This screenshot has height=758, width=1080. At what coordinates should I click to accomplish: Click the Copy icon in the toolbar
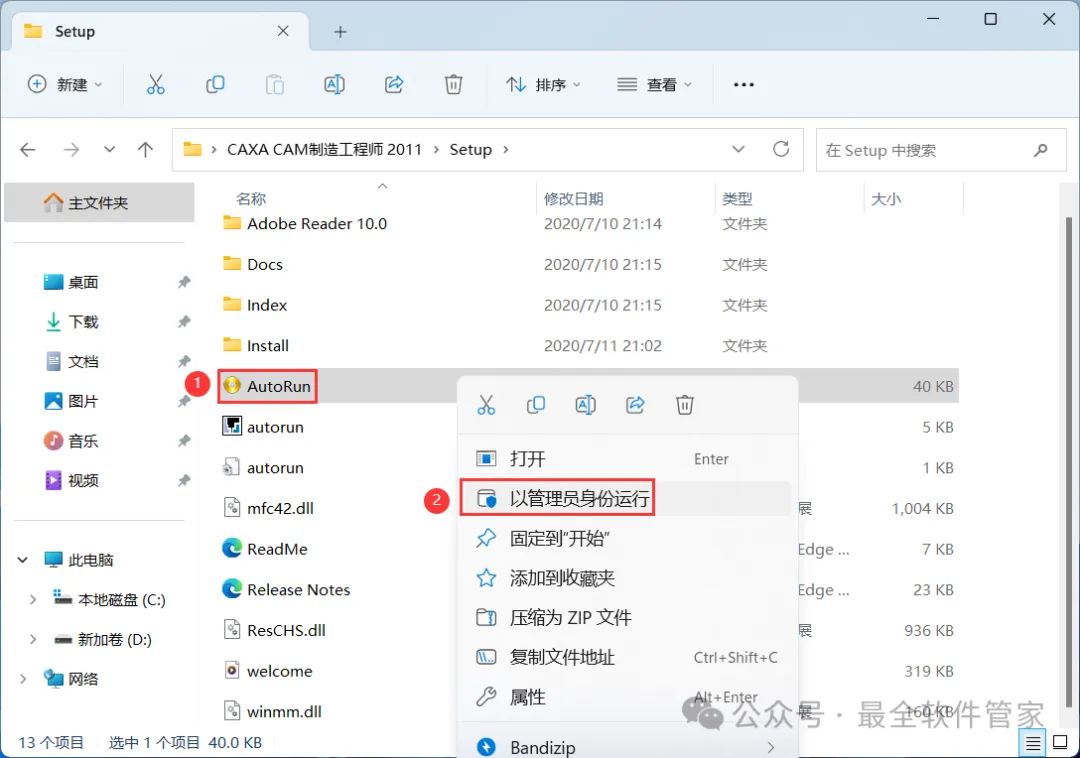(215, 85)
